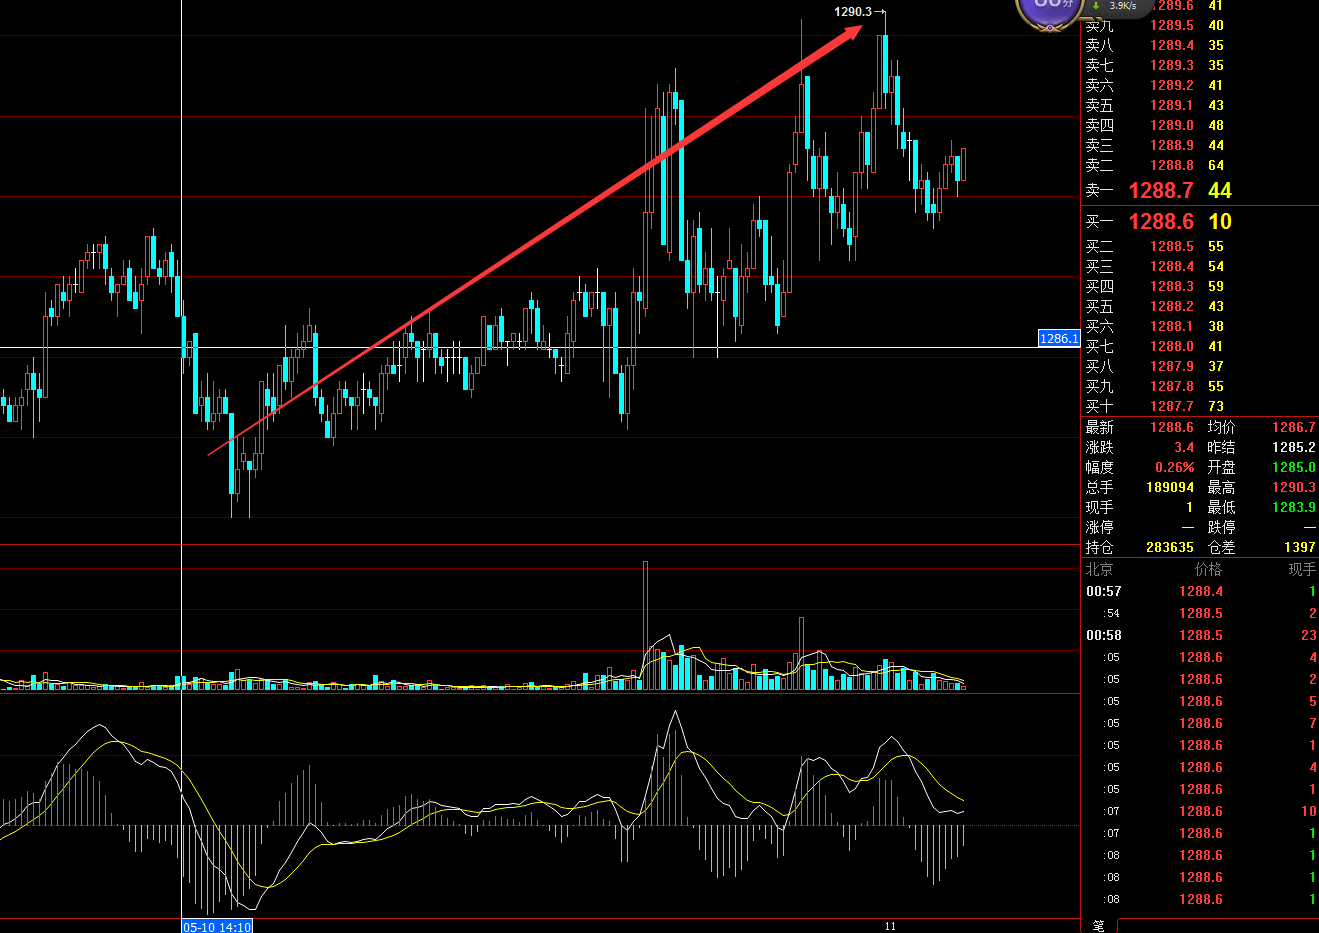The width and height of the screenshot is (1319, 933).
Task: Click the 卖八 price 1289.4
Action: [x=1172, y=45]
